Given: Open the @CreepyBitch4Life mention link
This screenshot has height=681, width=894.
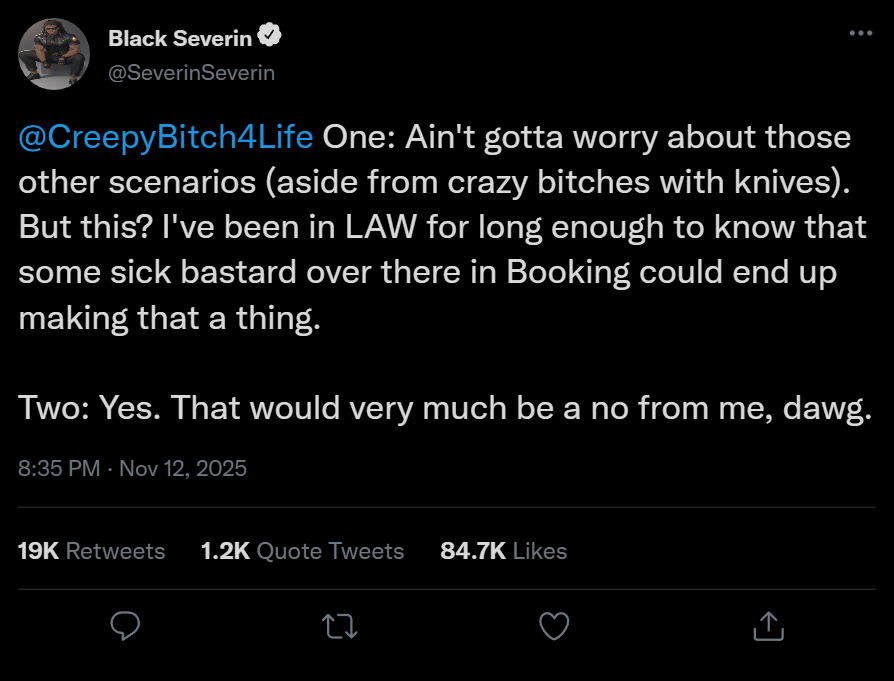Looking at the screenshot, I should tap(167, 136).
